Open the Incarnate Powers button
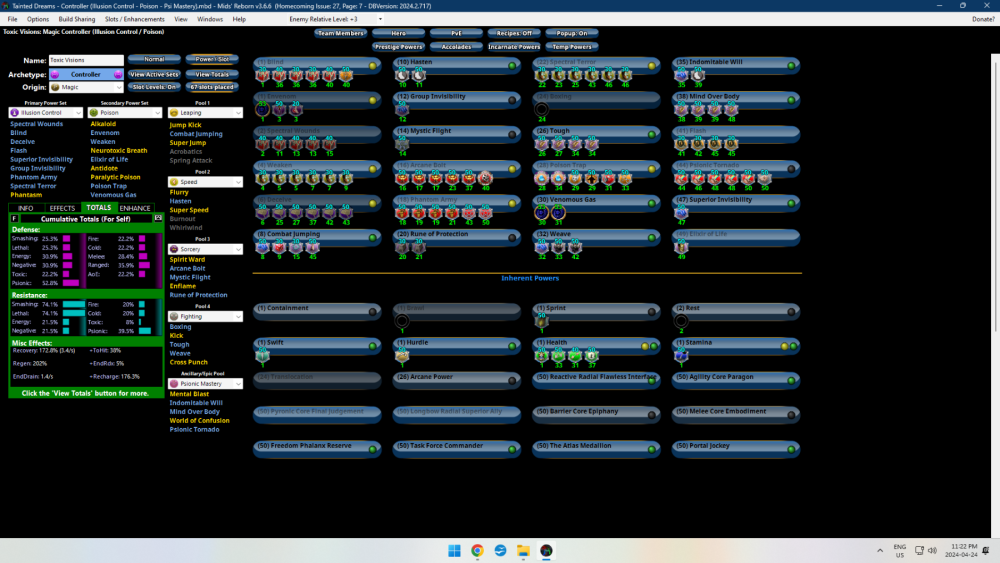 514,47
